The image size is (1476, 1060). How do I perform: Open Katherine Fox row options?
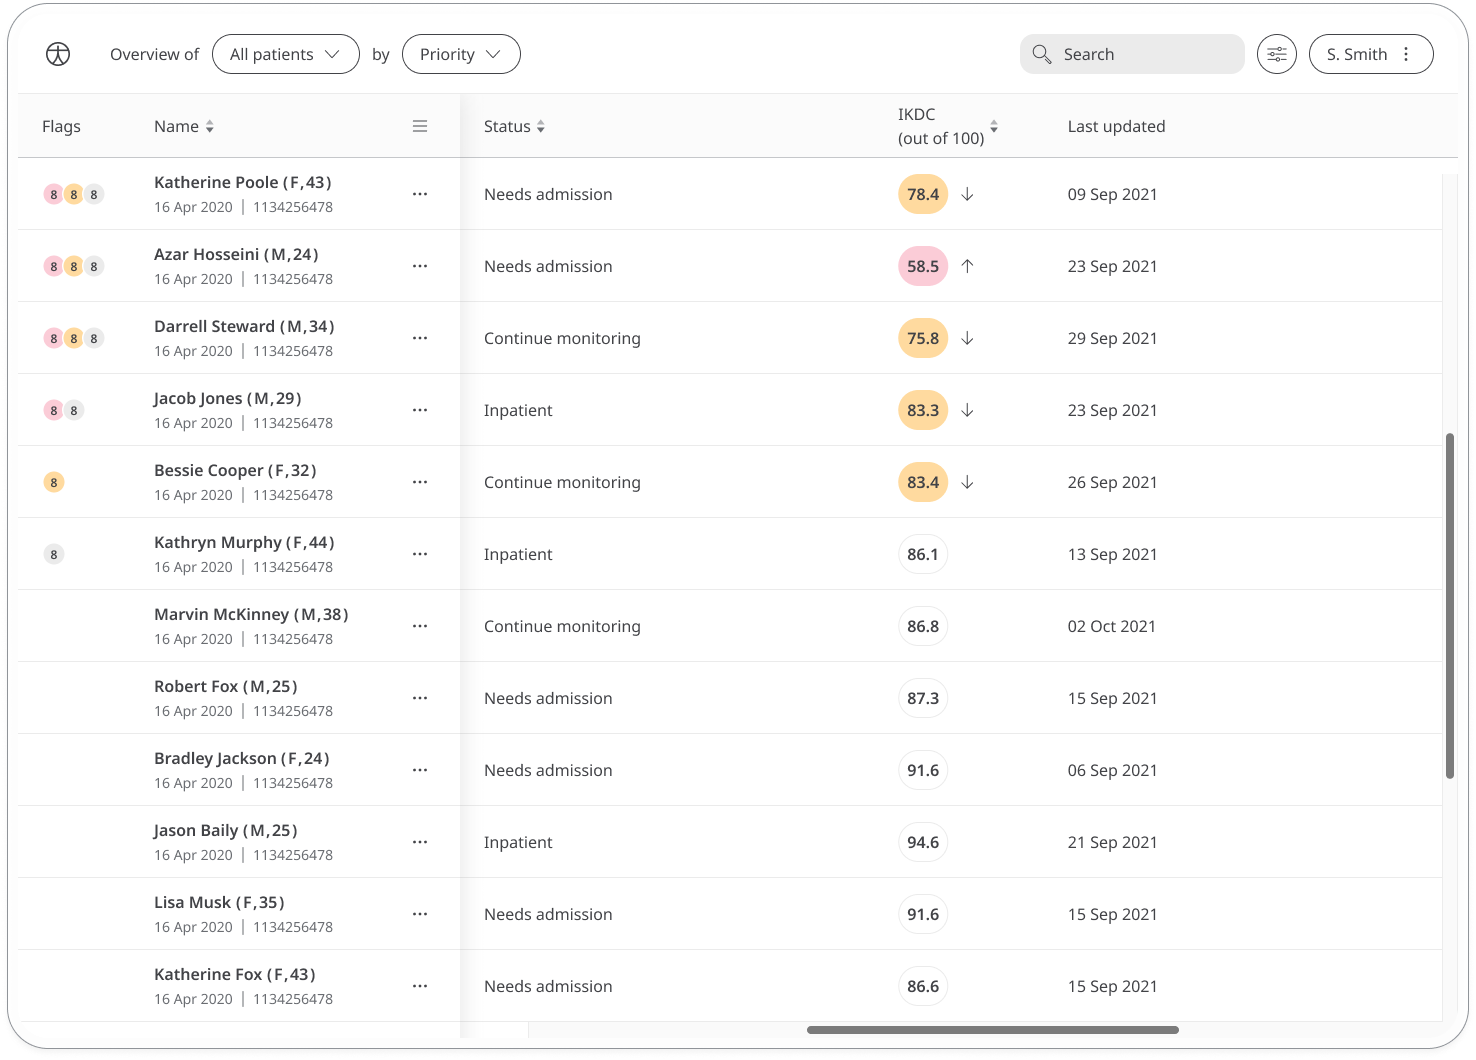point(420,986)
